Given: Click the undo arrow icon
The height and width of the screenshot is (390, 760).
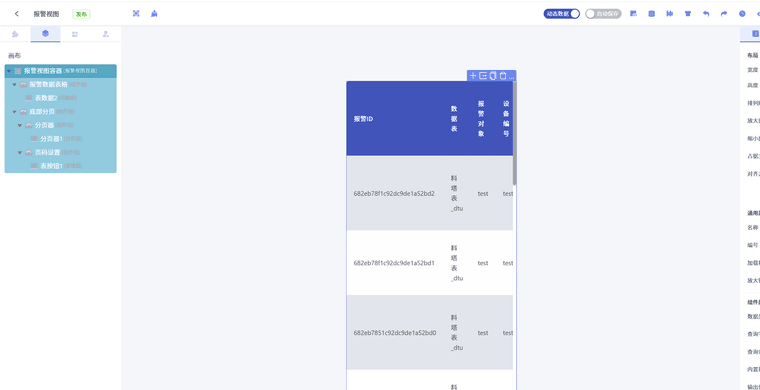Looking at the screenshot, I should (706, 14).
